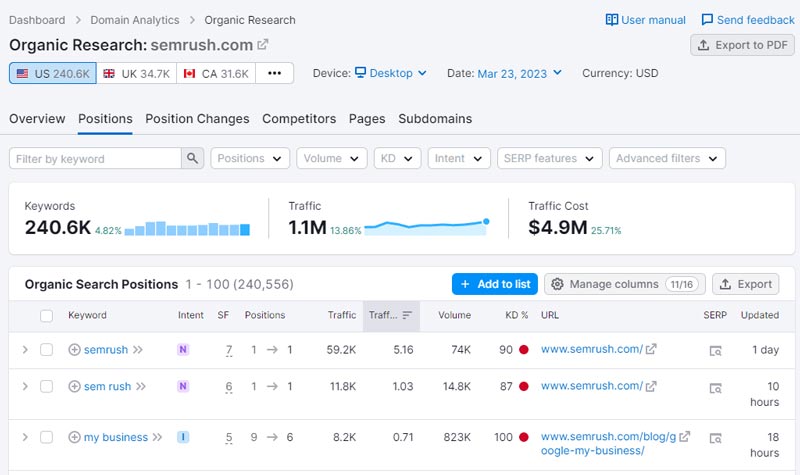Select the US 240.6K database
The height and width of the screenshot is (475, 800).
point(53,73)
